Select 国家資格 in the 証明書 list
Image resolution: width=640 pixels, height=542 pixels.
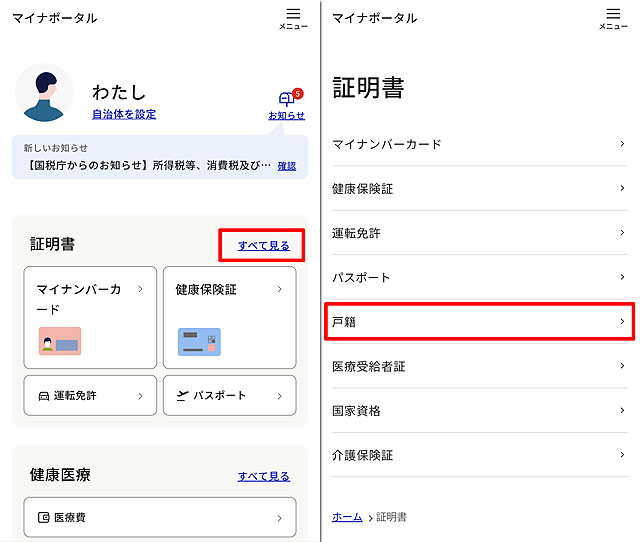(x=480, y=411)
